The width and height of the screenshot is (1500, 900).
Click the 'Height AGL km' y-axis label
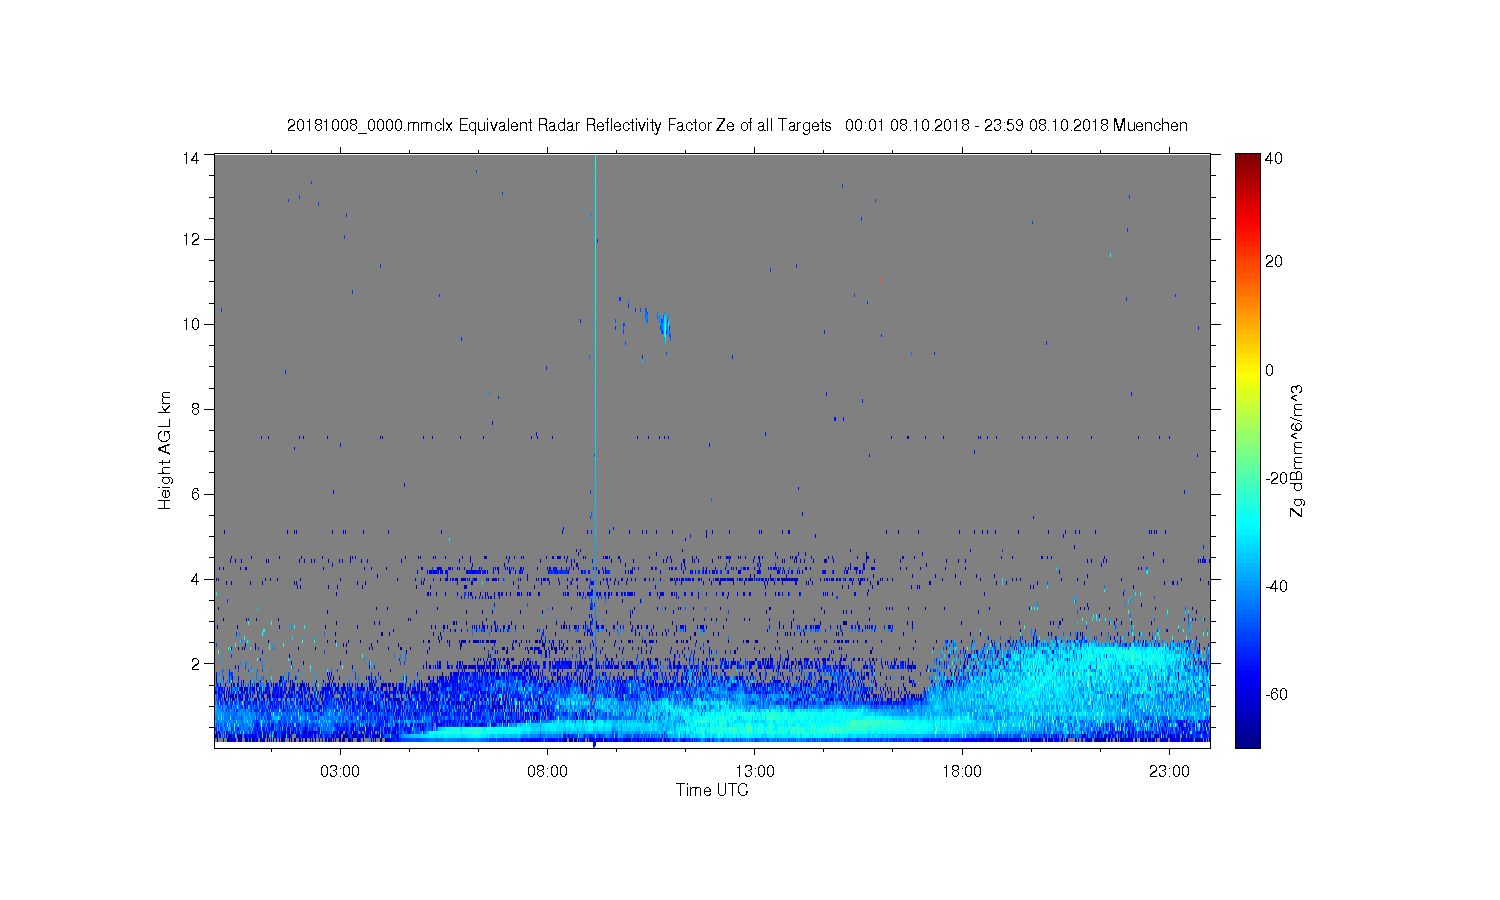pos(165,451)
